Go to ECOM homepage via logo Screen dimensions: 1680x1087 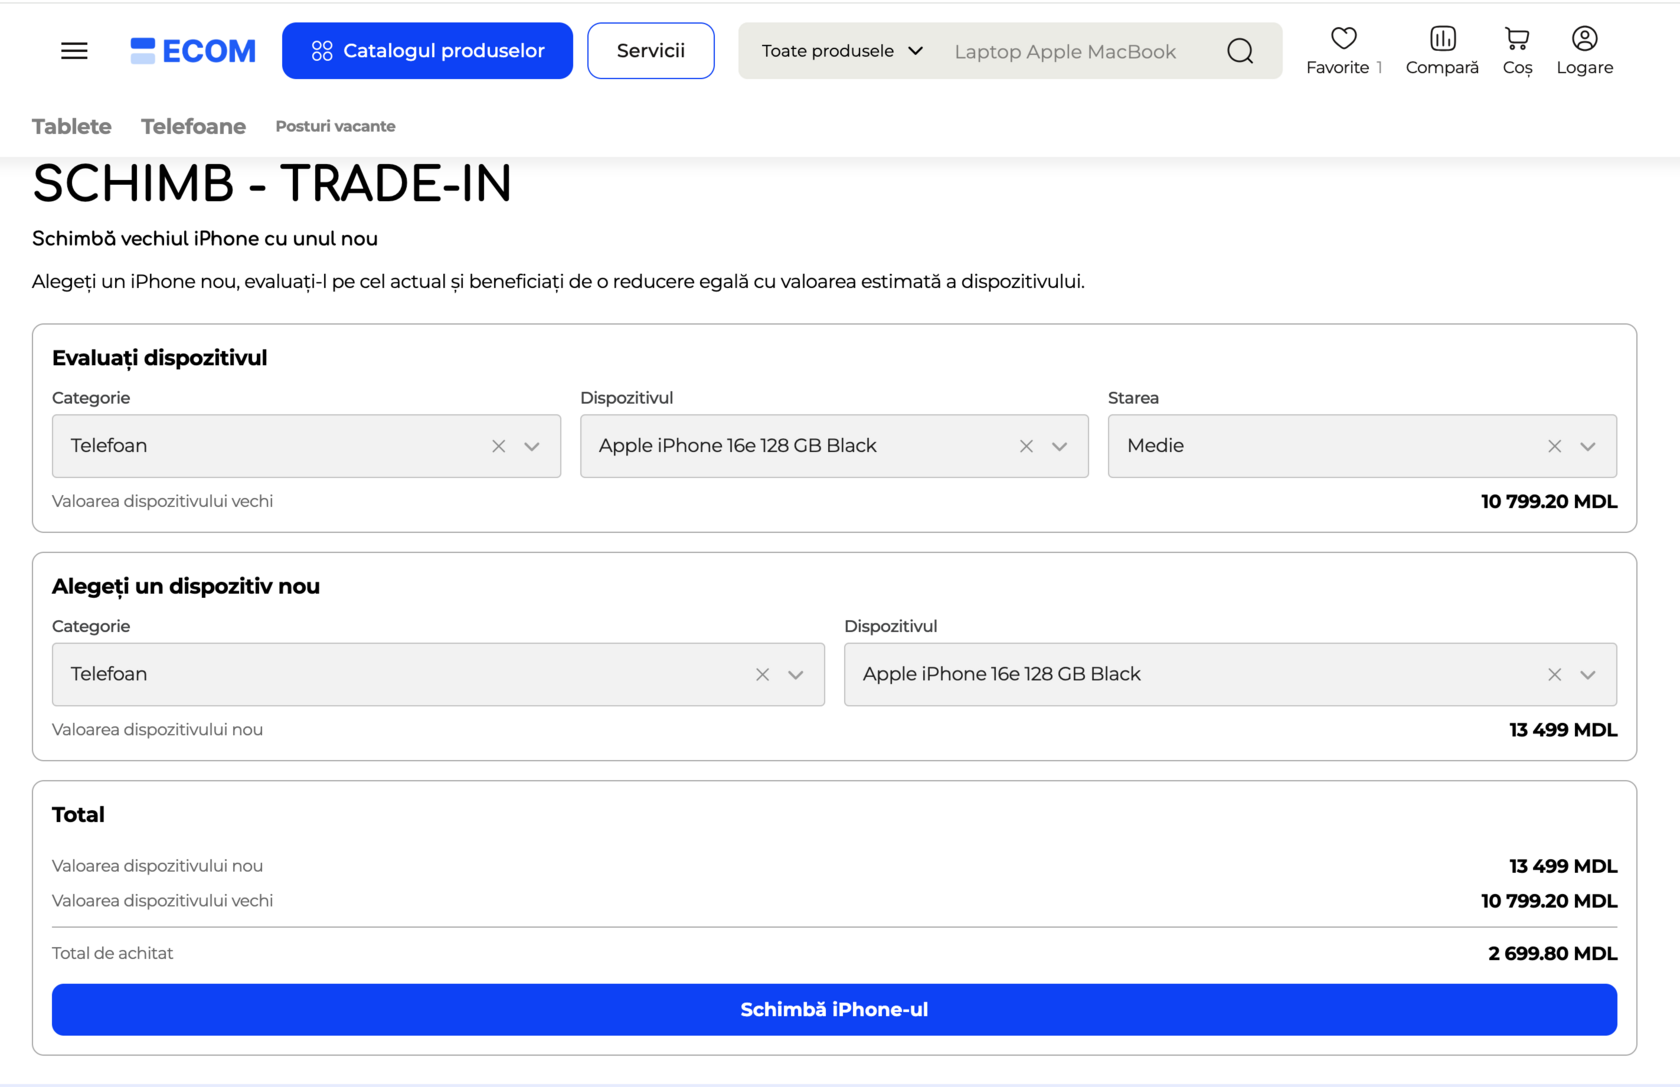193,51
